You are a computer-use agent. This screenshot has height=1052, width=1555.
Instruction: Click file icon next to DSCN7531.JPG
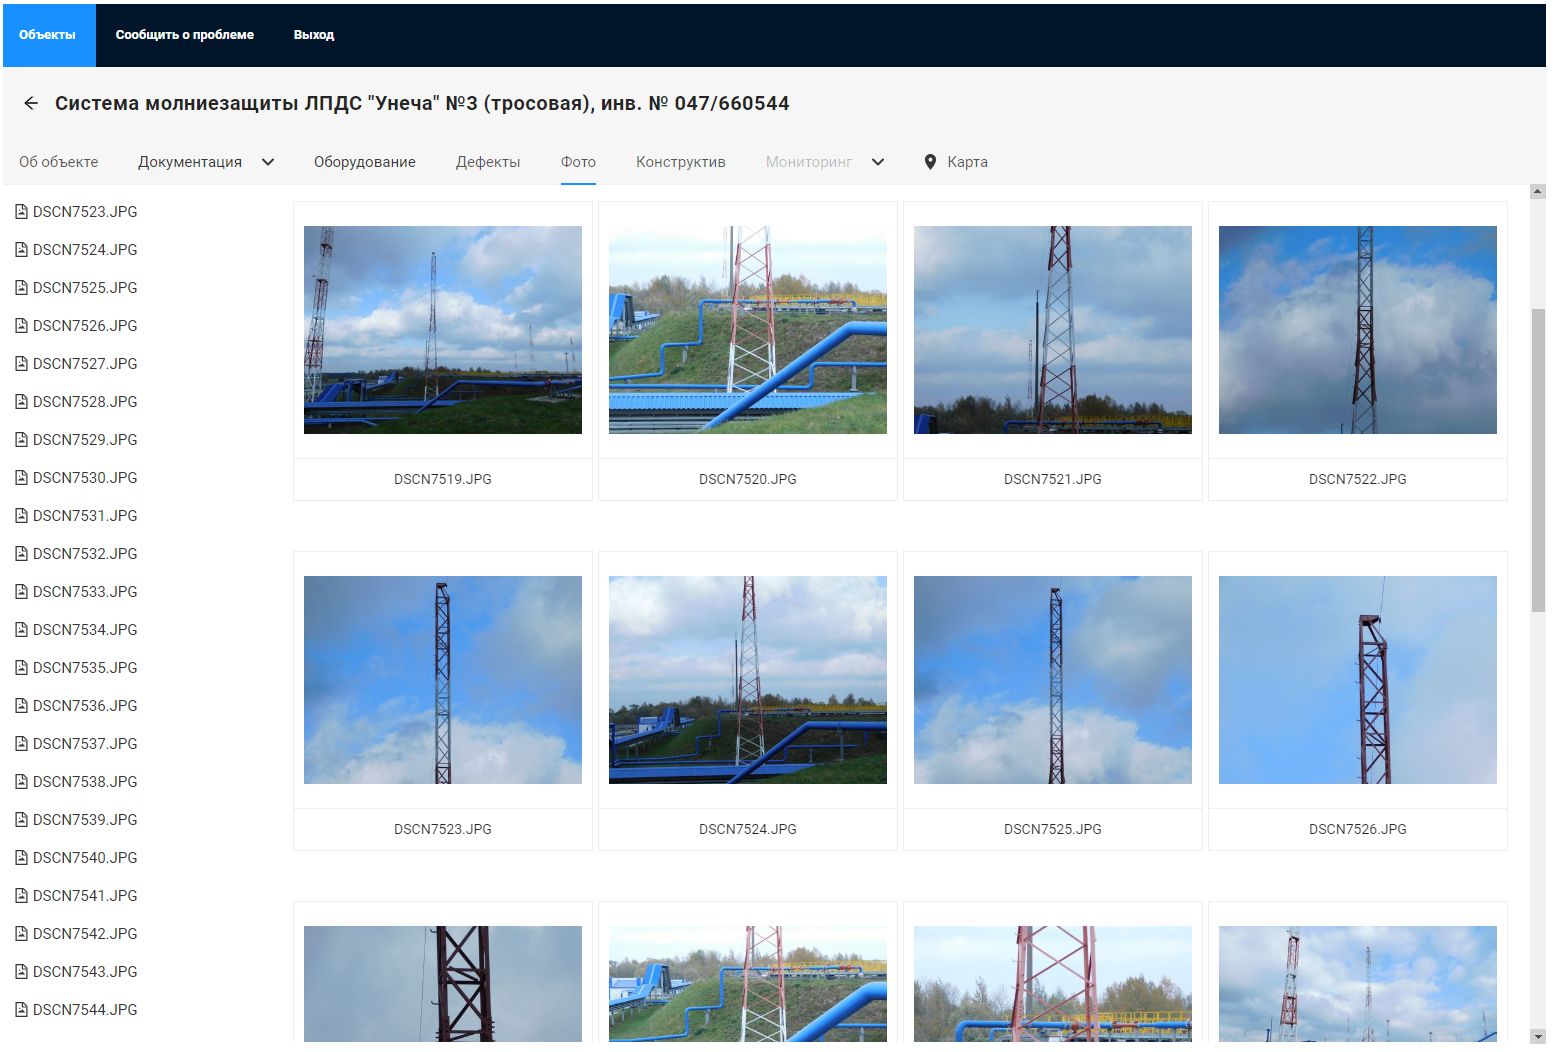tap(21, 516)
